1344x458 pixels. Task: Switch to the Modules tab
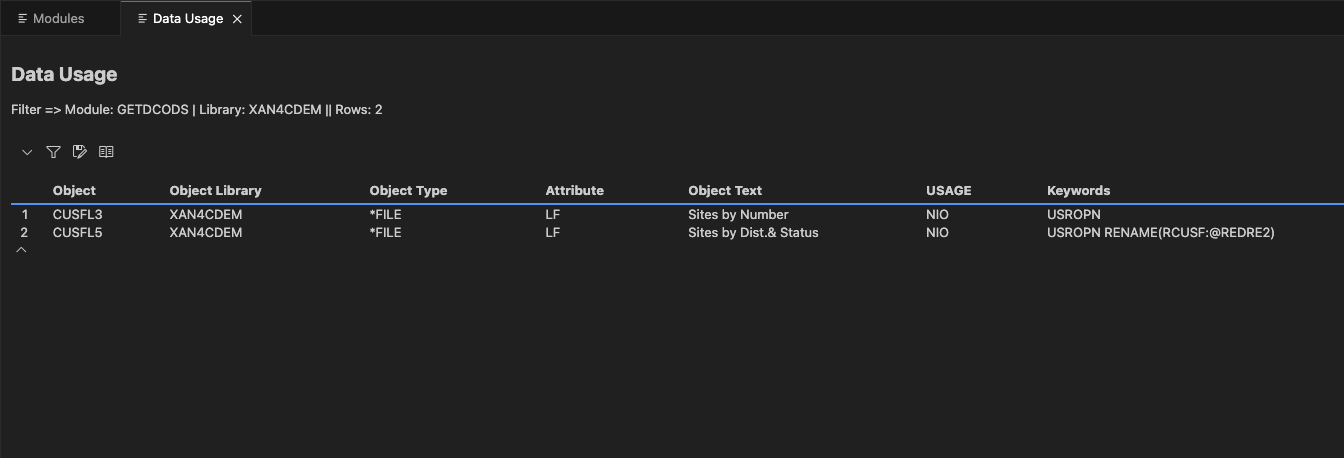pyautogui.click(x=58, y=19)
